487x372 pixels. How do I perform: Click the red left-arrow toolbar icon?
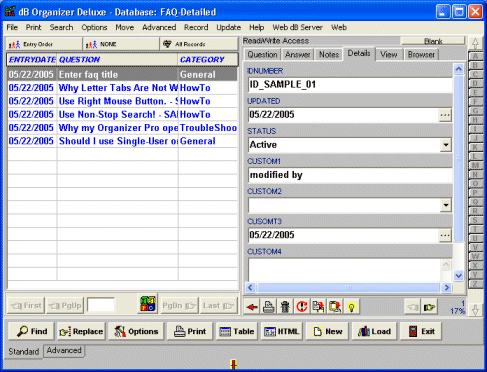tap(252, 306)
